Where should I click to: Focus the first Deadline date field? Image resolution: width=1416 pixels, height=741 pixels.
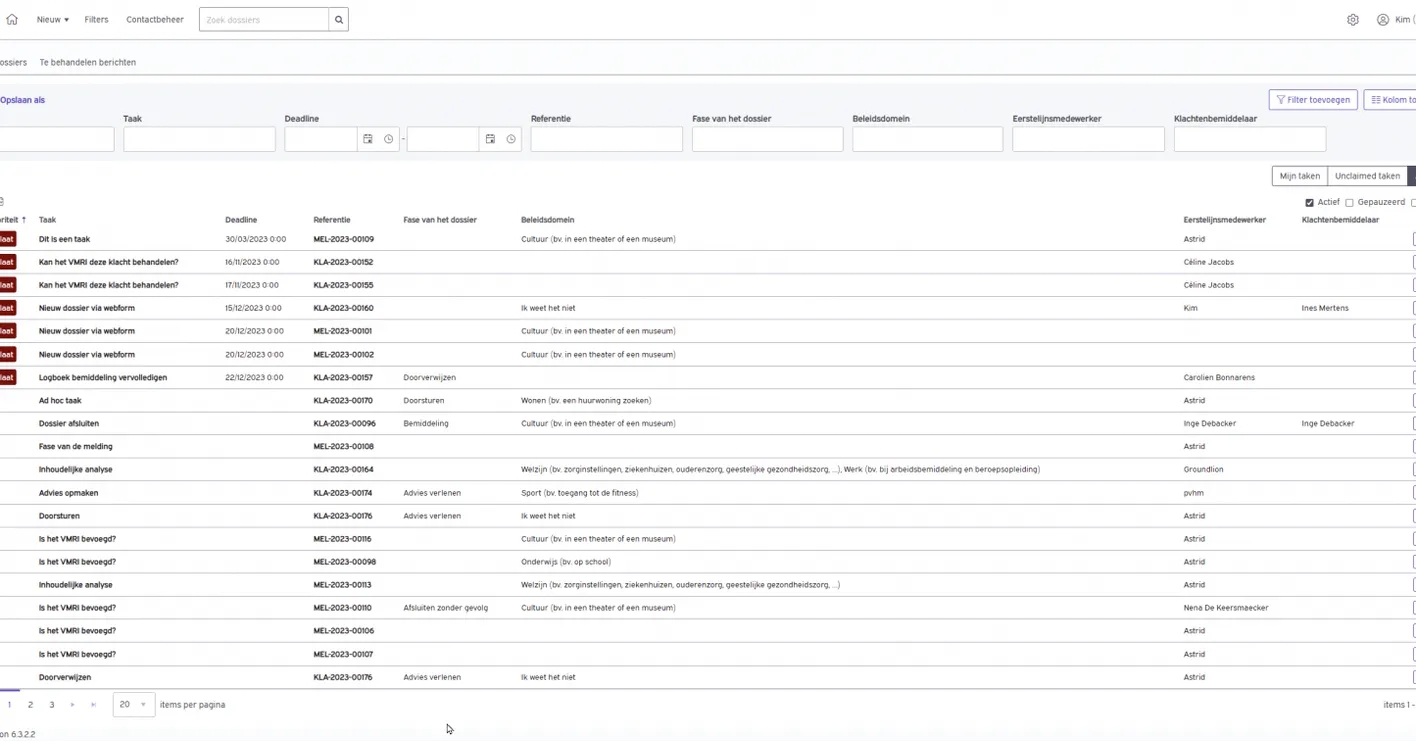coord(321,139)
